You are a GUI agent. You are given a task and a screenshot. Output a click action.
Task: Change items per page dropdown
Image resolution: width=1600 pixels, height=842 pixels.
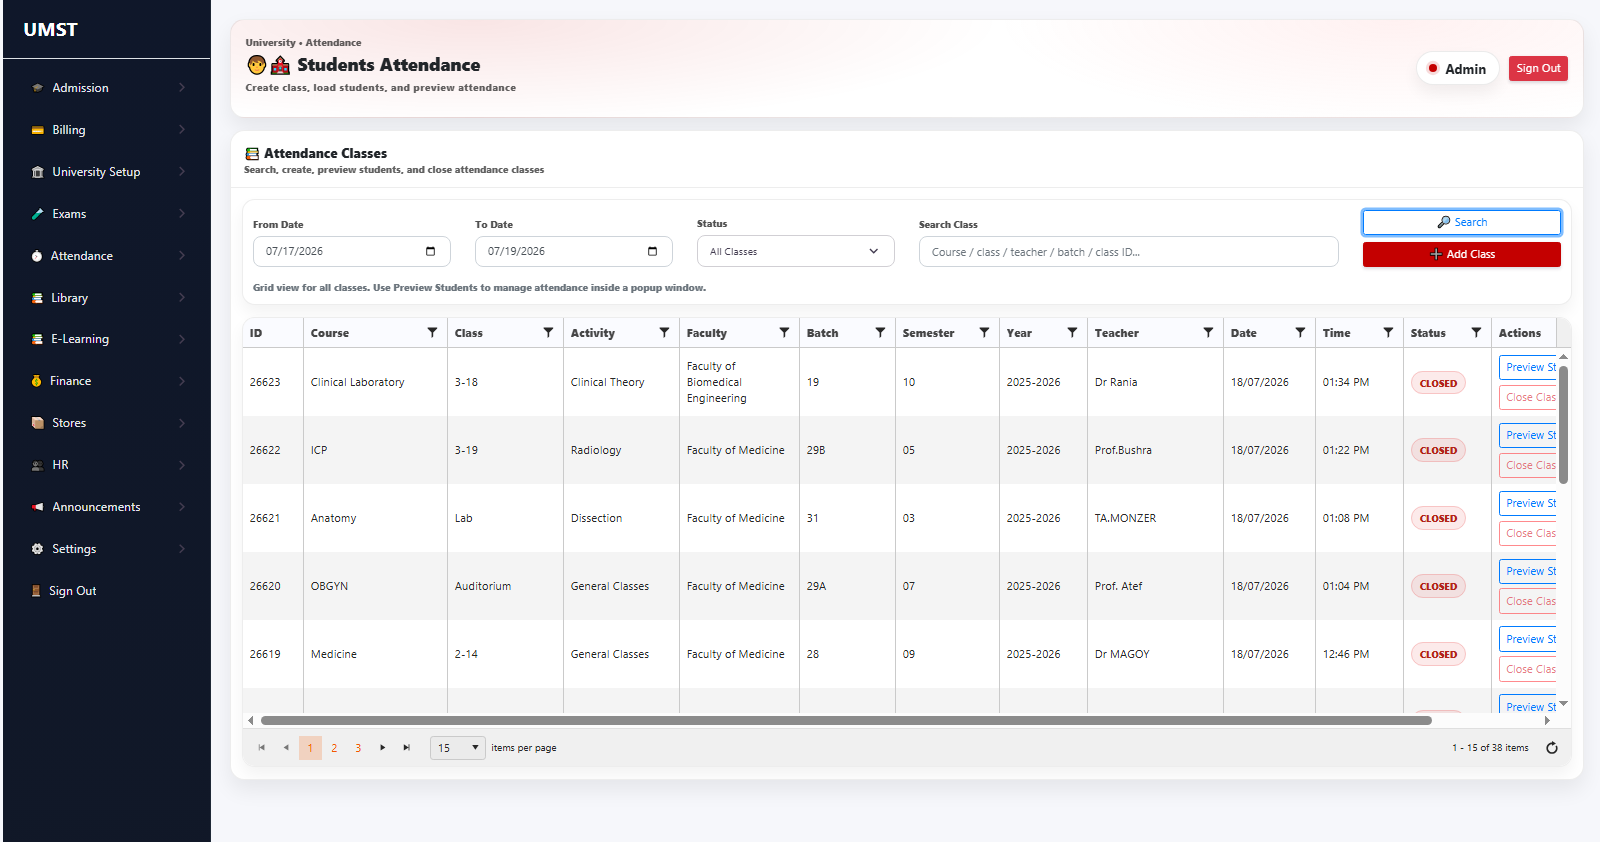coord(457,748)
